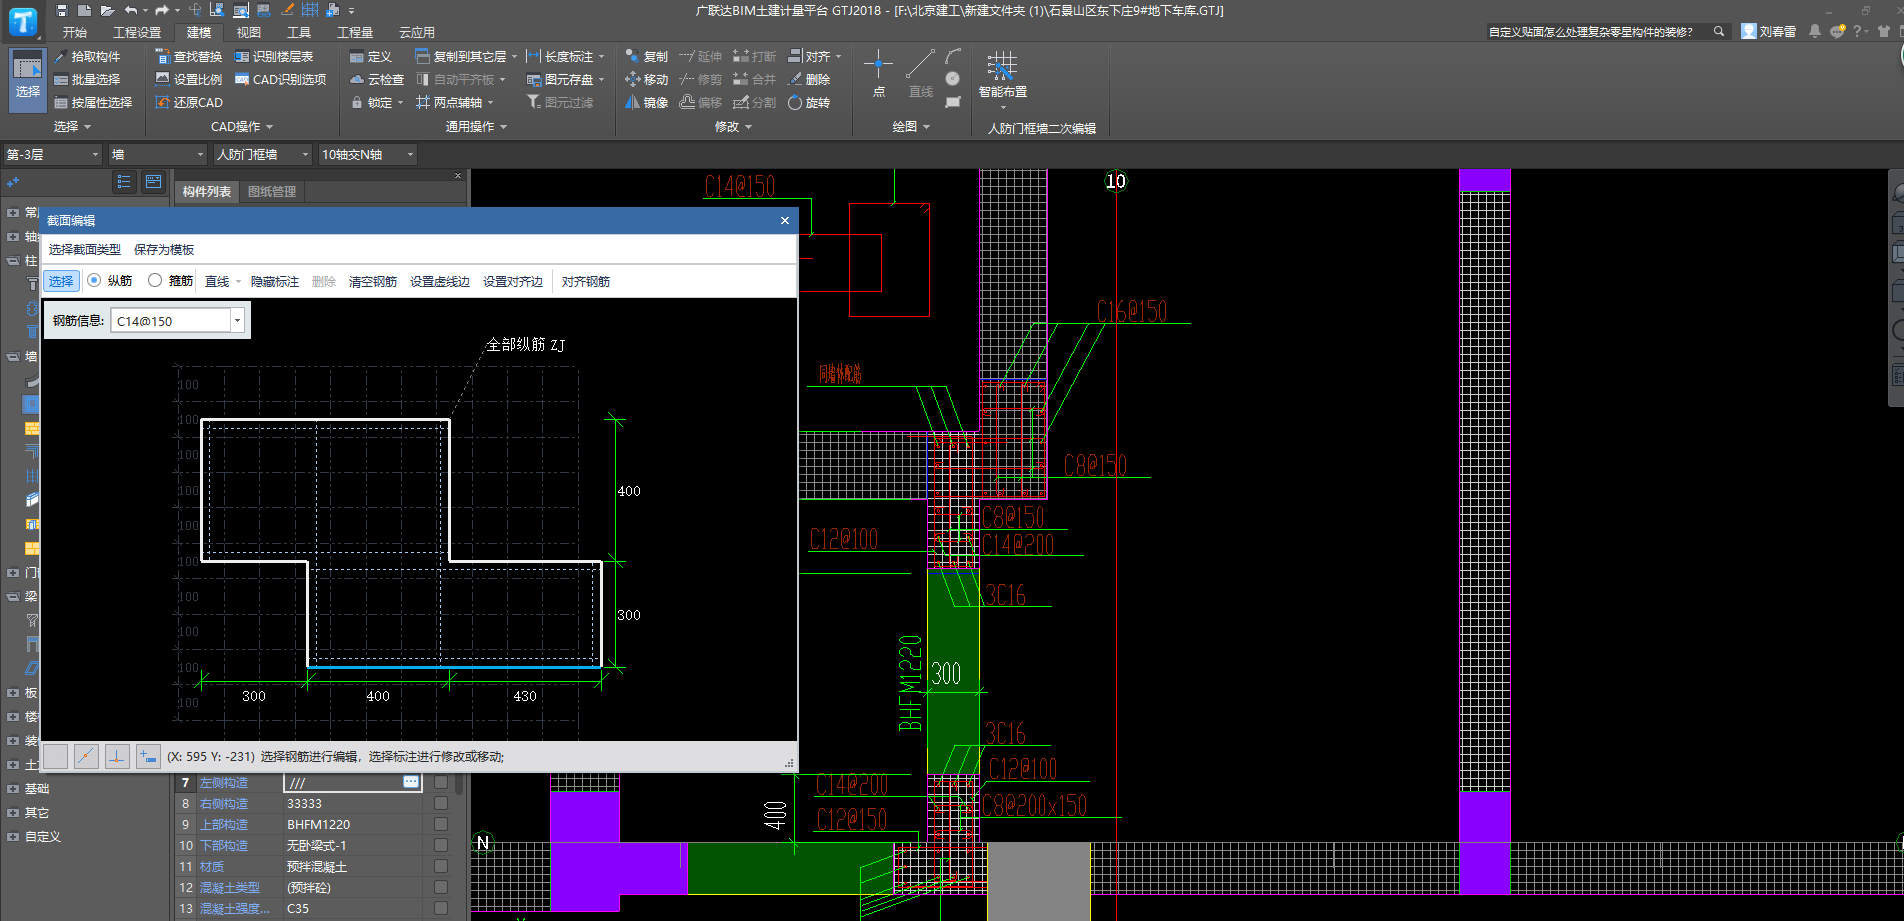Click the 智能布置 smart layout icon
This screenshot has width=1904, height=921.
[1002, 68]
